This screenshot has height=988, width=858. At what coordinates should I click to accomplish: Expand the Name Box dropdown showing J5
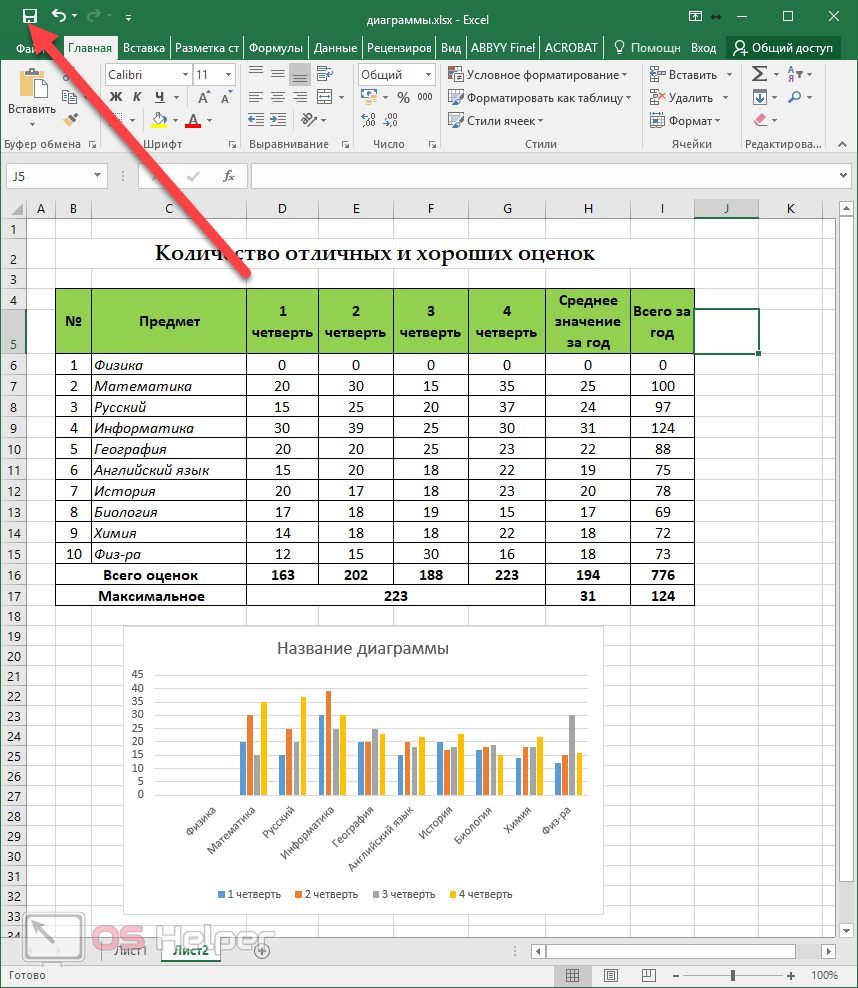(98, 176)
